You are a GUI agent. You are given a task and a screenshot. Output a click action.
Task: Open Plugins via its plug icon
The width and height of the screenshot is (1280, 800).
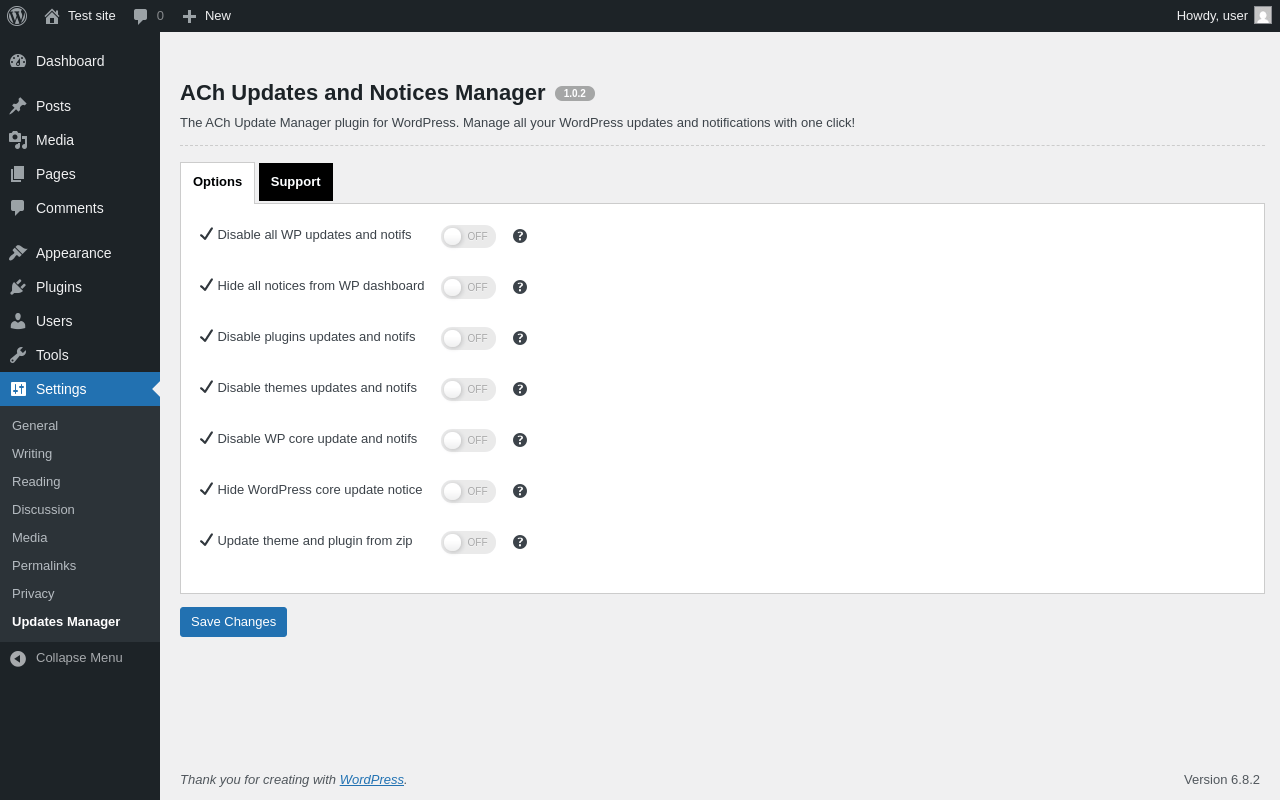(18, 287)
